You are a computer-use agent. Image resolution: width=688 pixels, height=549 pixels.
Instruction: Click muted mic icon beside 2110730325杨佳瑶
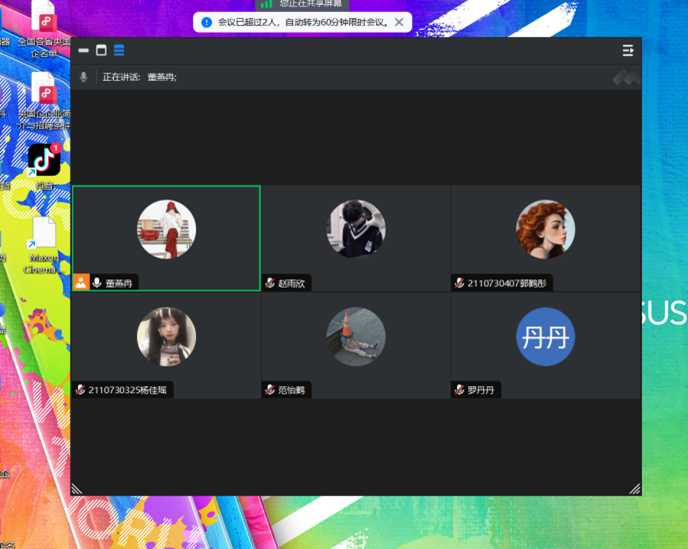[x=80, y=390]
